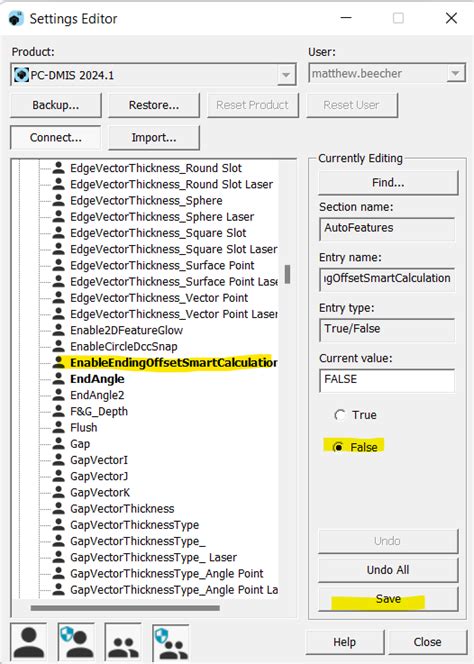Minimize the Settings Editor window

click(346, 18)
